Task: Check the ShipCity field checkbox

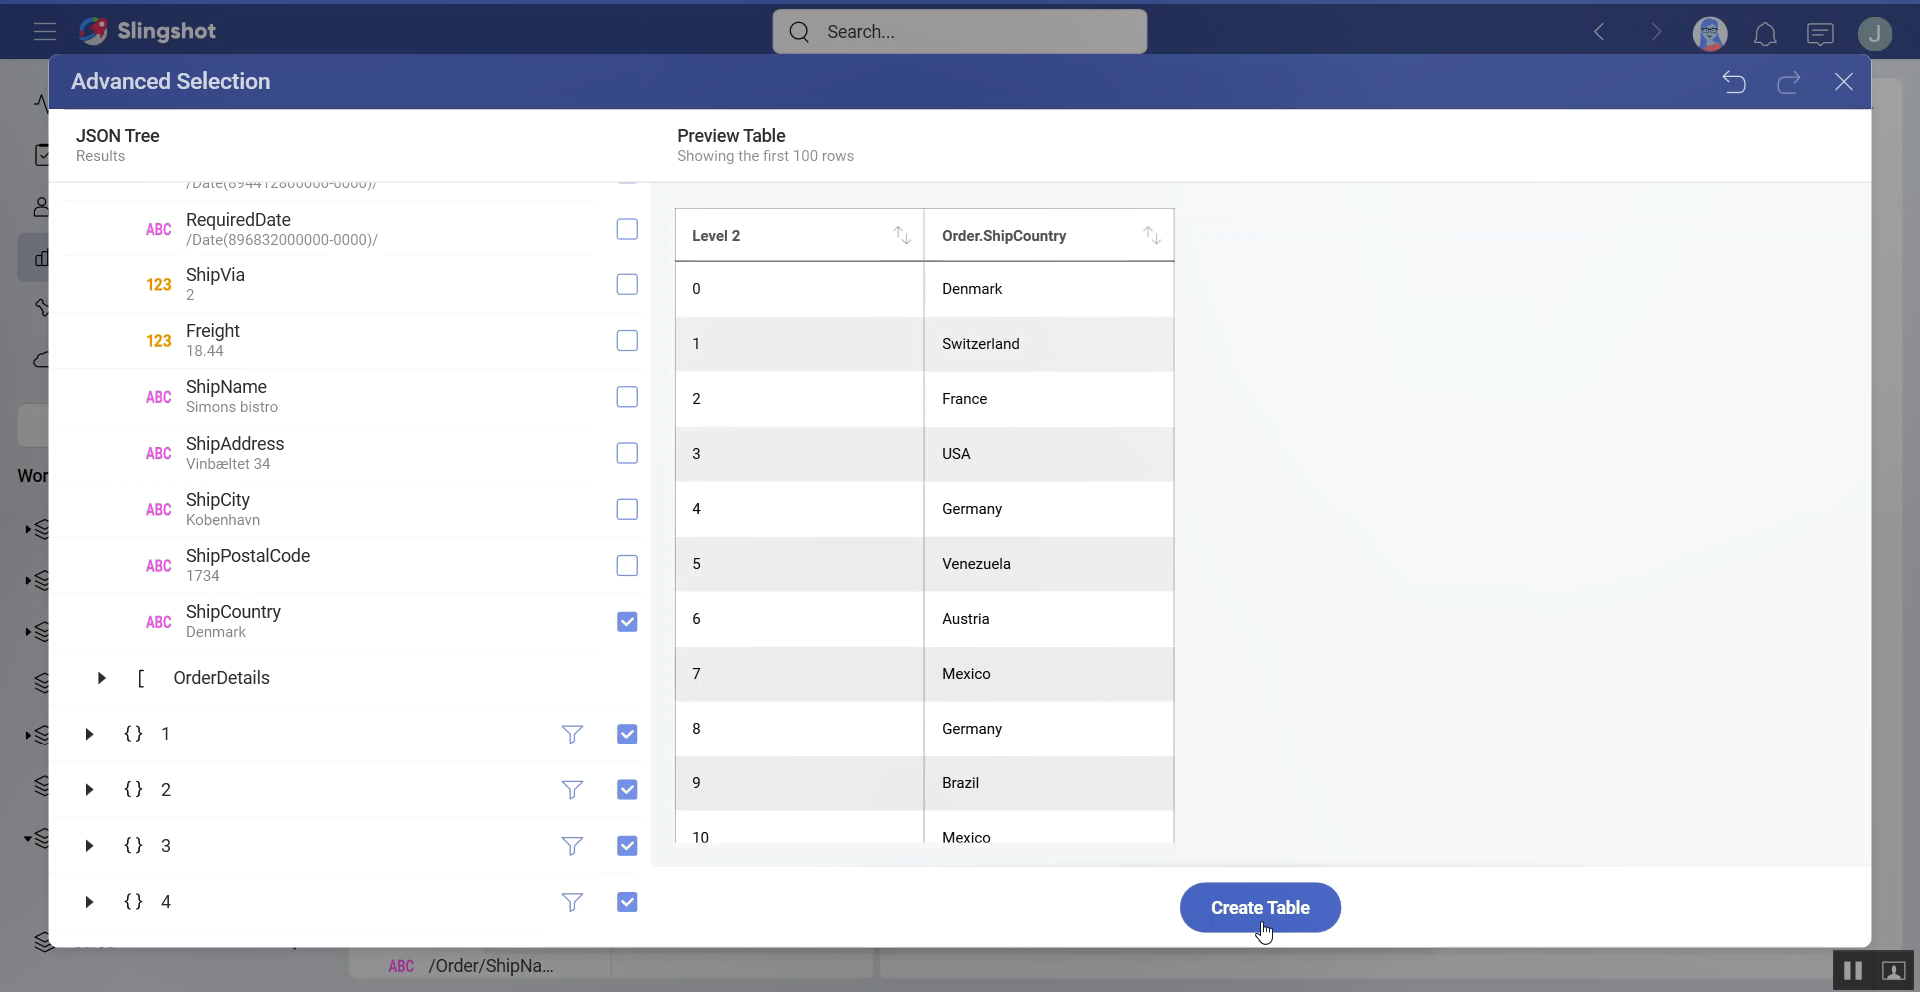Action: tap(627, 509)
